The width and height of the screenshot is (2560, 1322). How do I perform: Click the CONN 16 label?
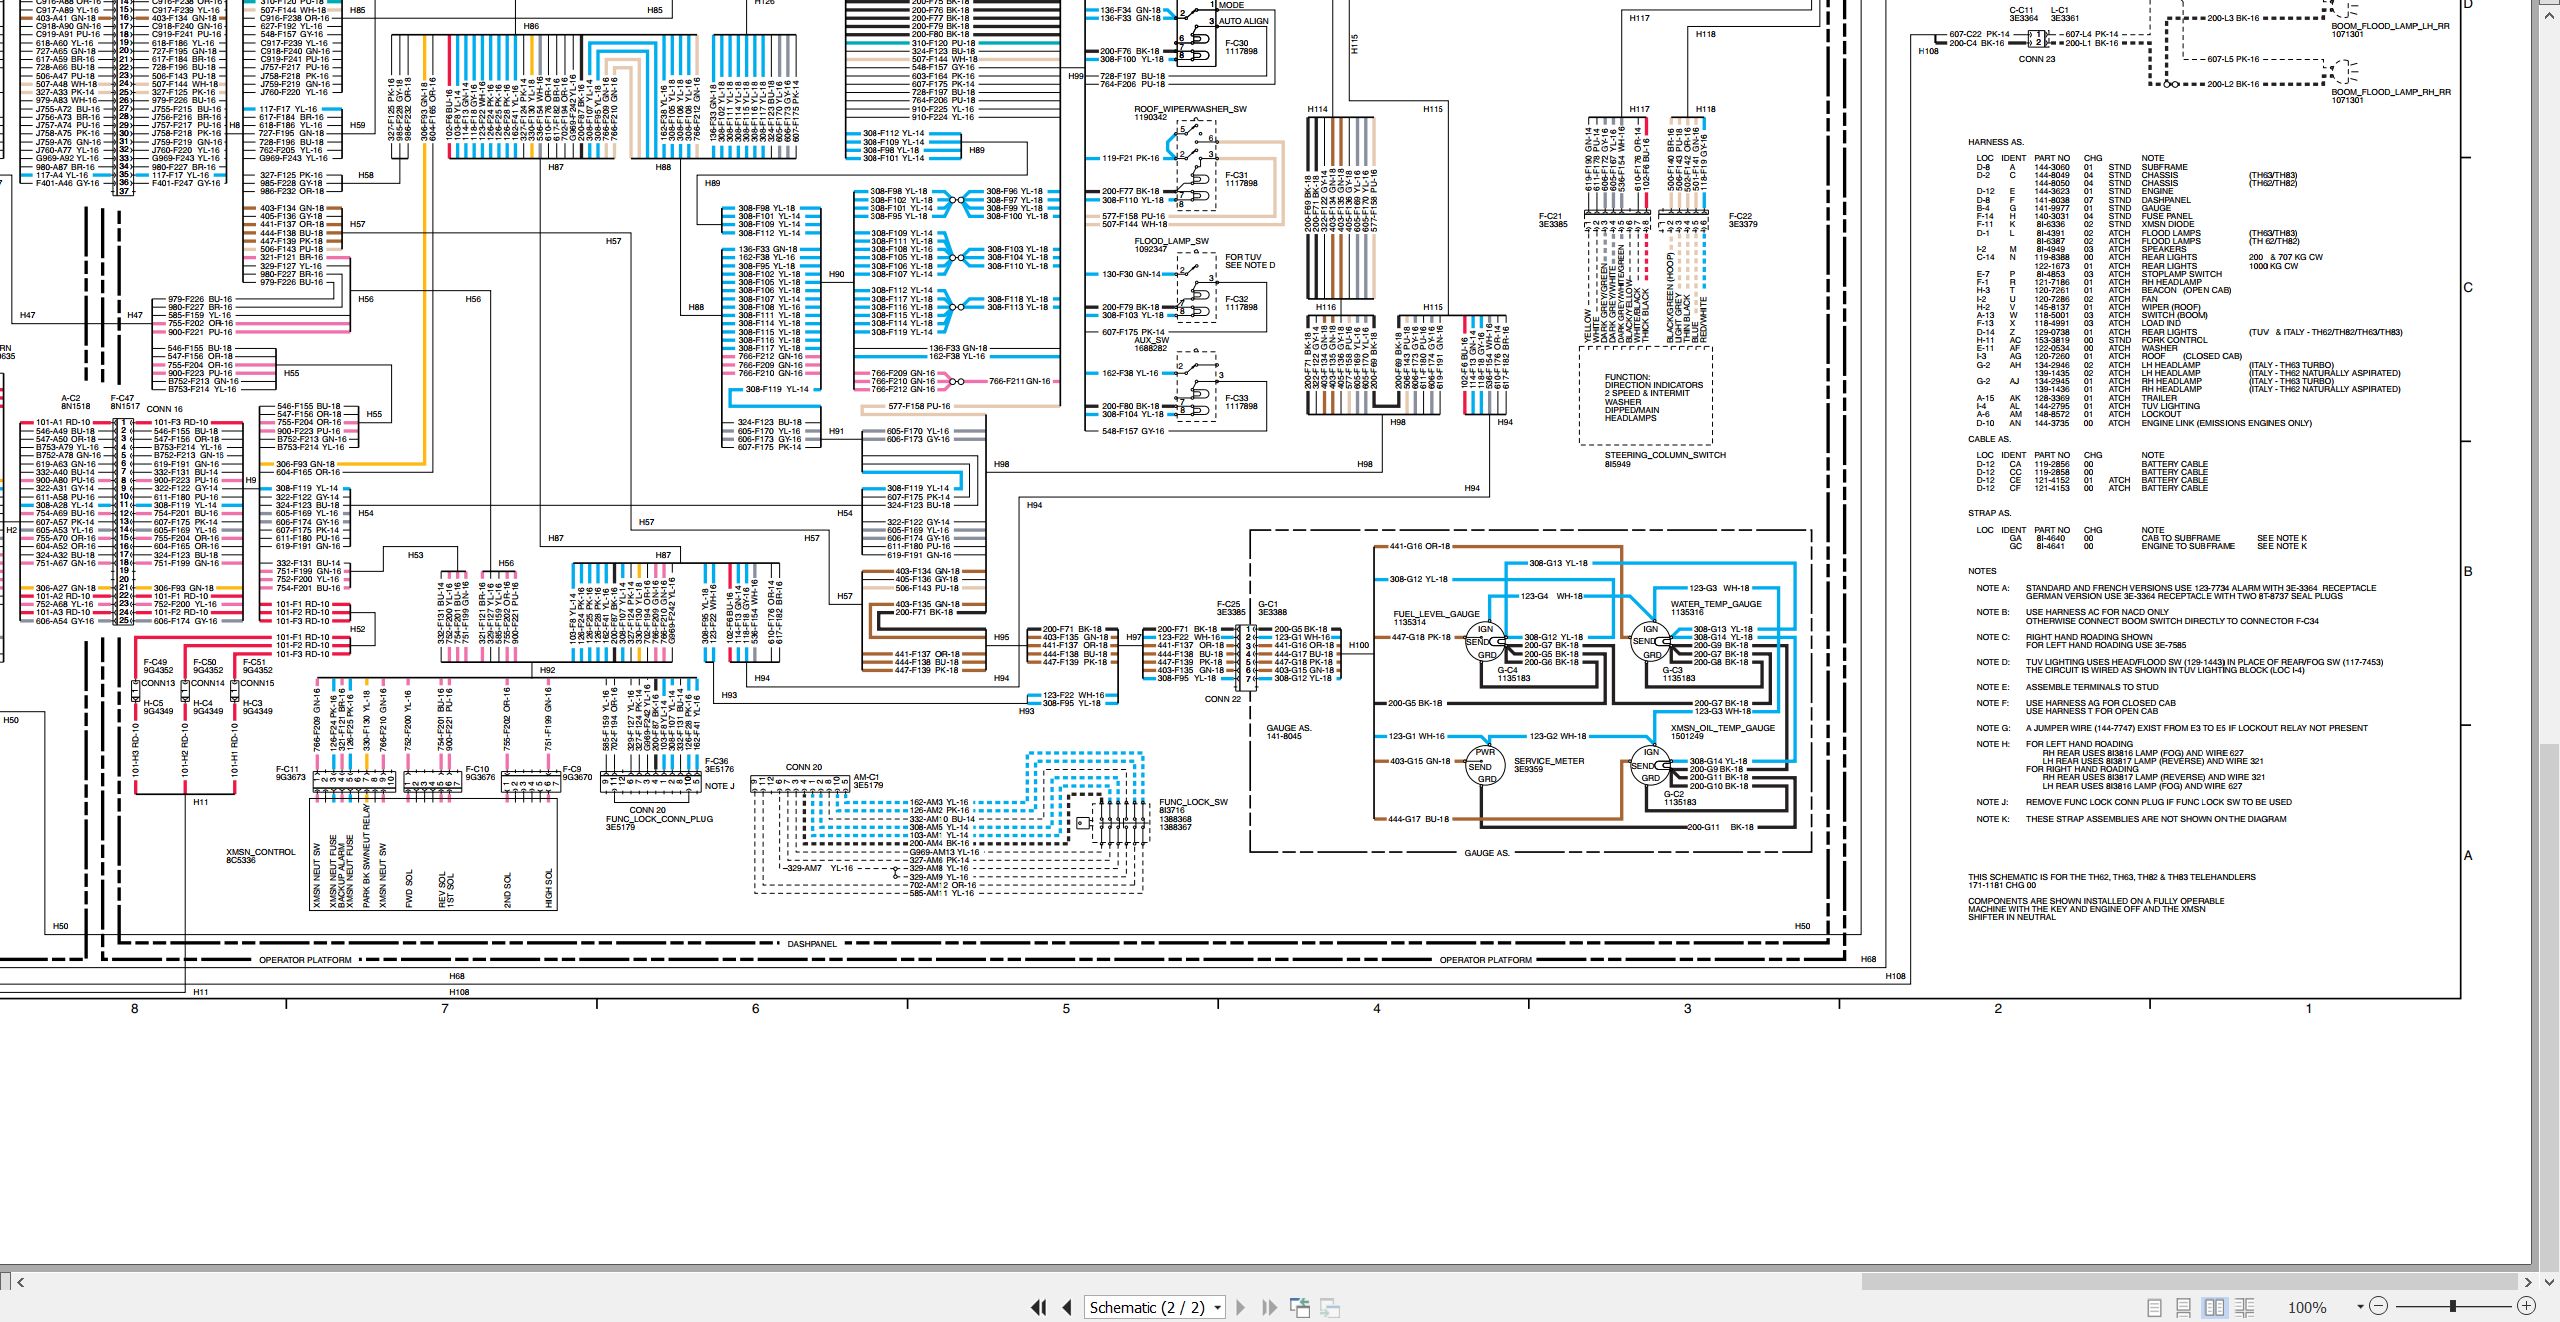click(x=165, y=409)
